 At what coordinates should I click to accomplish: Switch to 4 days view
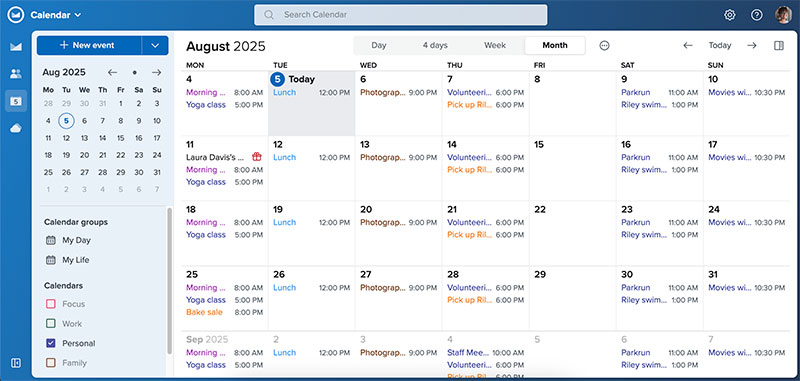click(435, 45)
